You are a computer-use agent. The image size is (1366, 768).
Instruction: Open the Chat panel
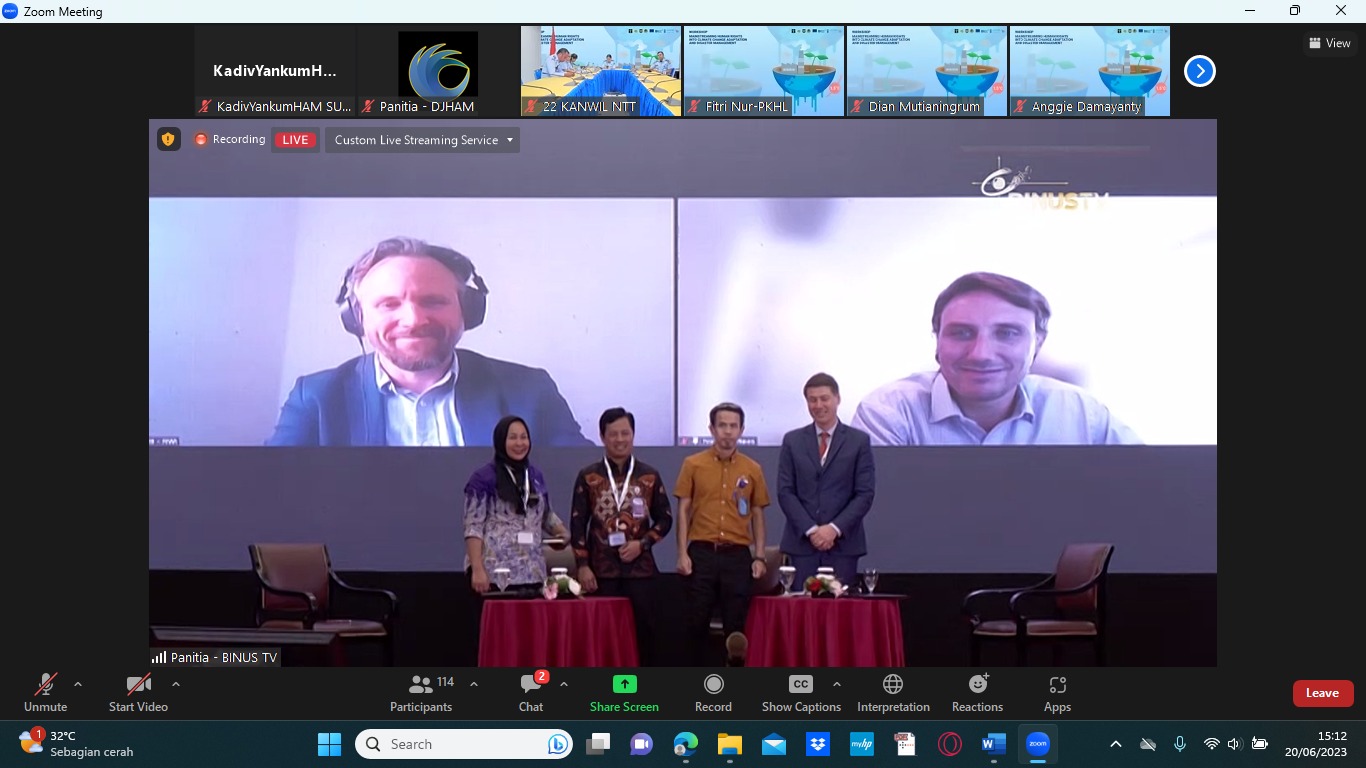(x=531, y=693)
